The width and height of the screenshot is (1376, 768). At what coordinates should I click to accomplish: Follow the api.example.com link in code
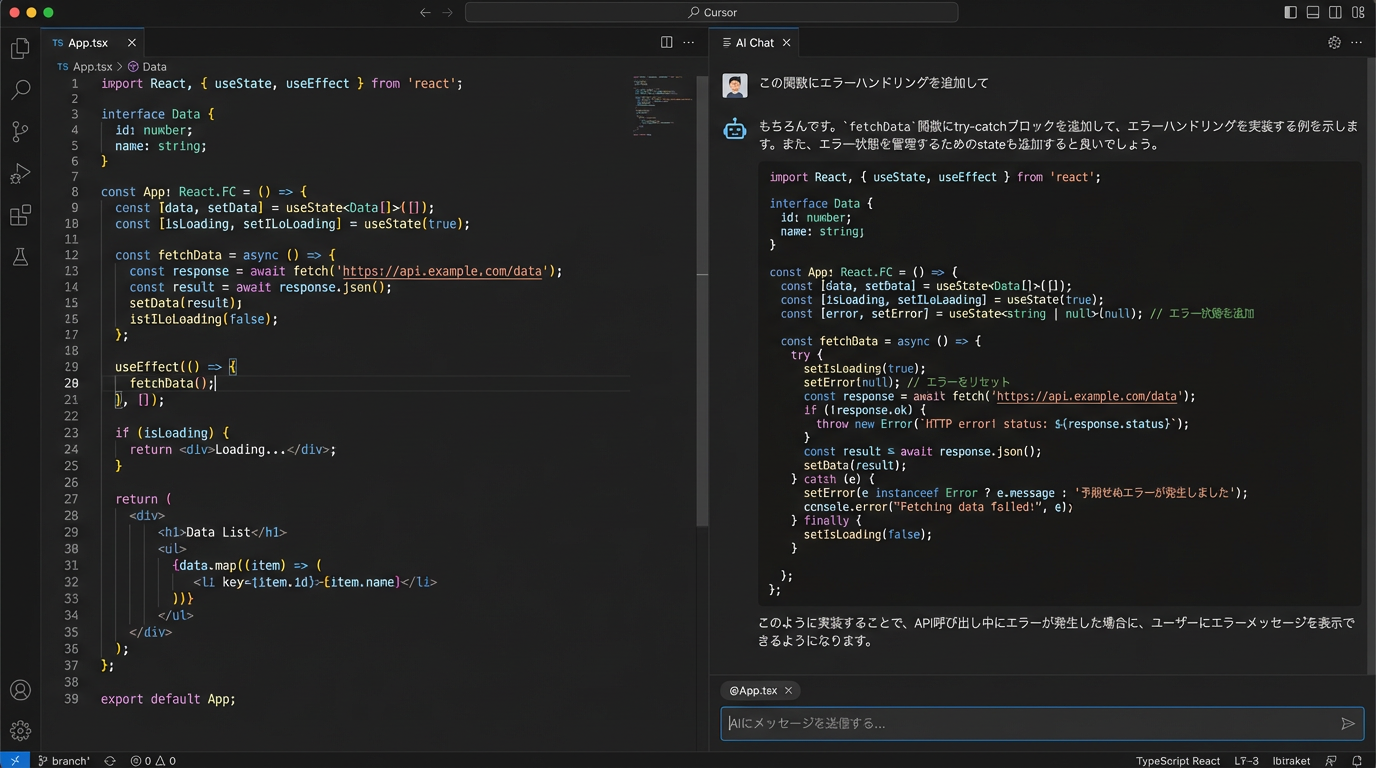[440, 271]
